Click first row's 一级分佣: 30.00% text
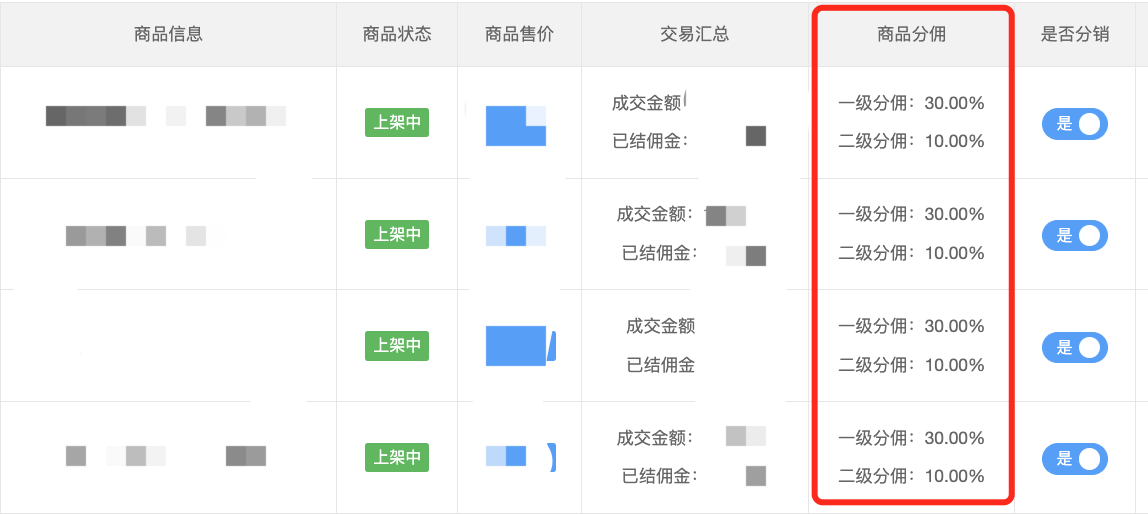This screenshot has height=514, width=1148. [912, 103]
